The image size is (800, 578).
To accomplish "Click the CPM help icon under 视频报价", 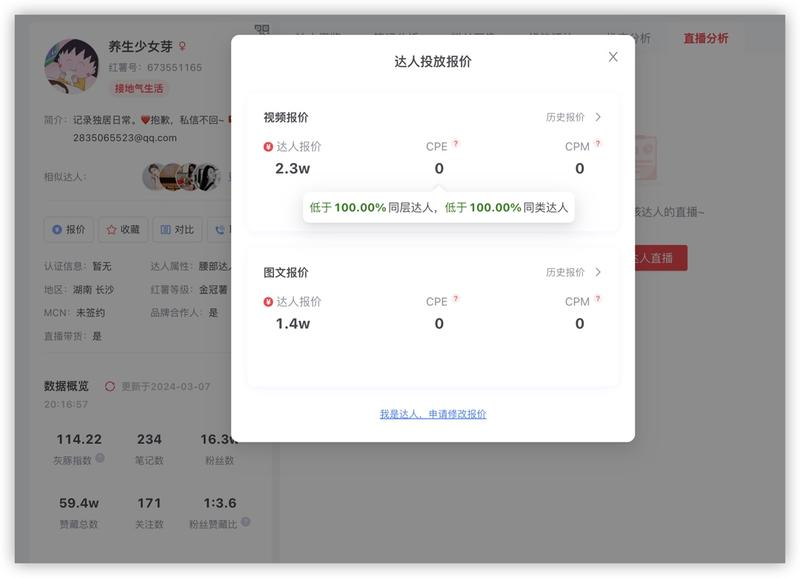I will point(598,144).
